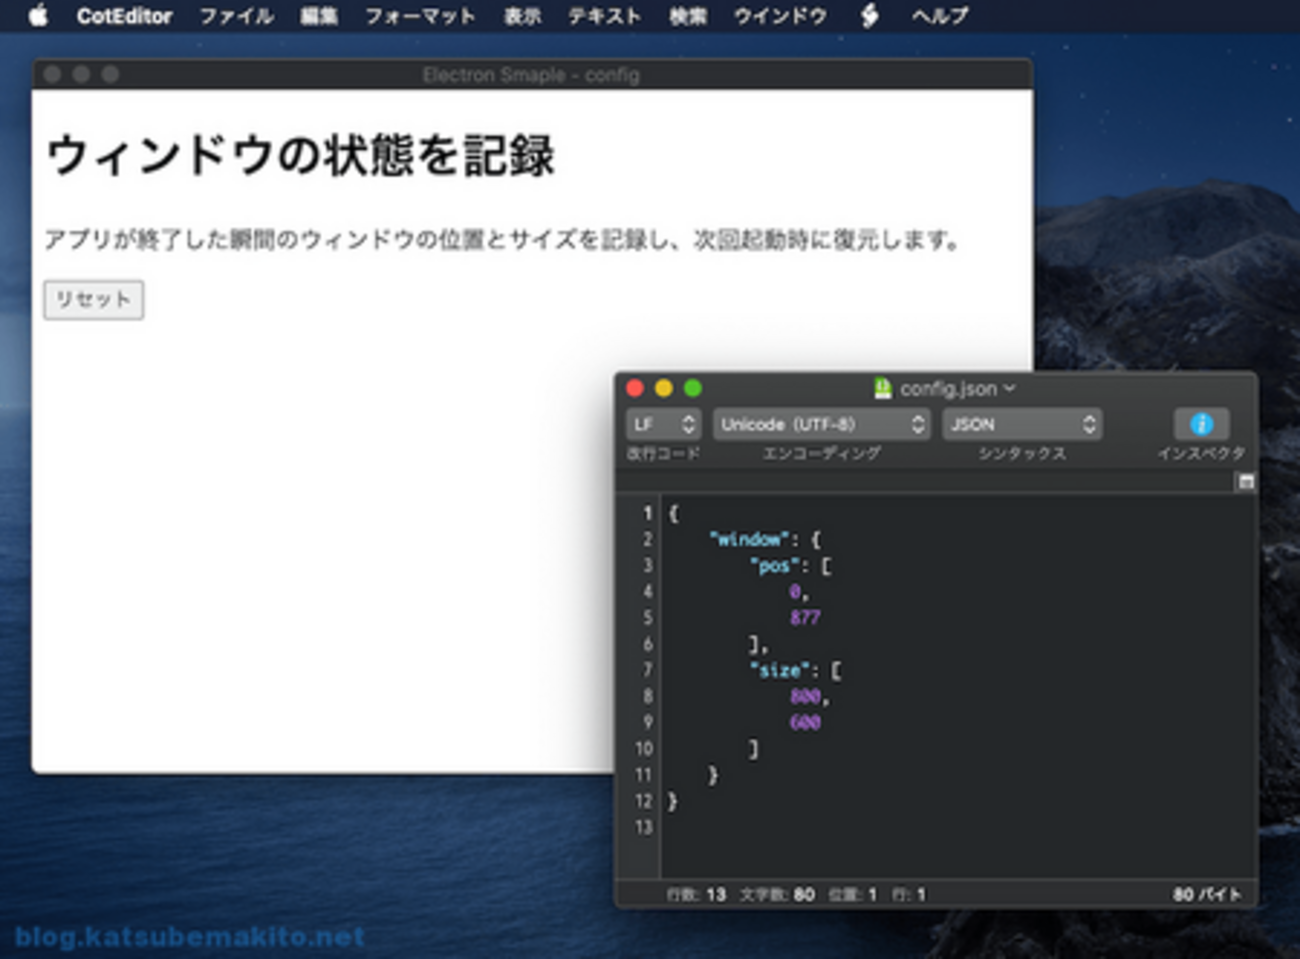1300x959 pixels.
Task: Click the 文字数: 80 status bar entry
Action: click(777, 894)
